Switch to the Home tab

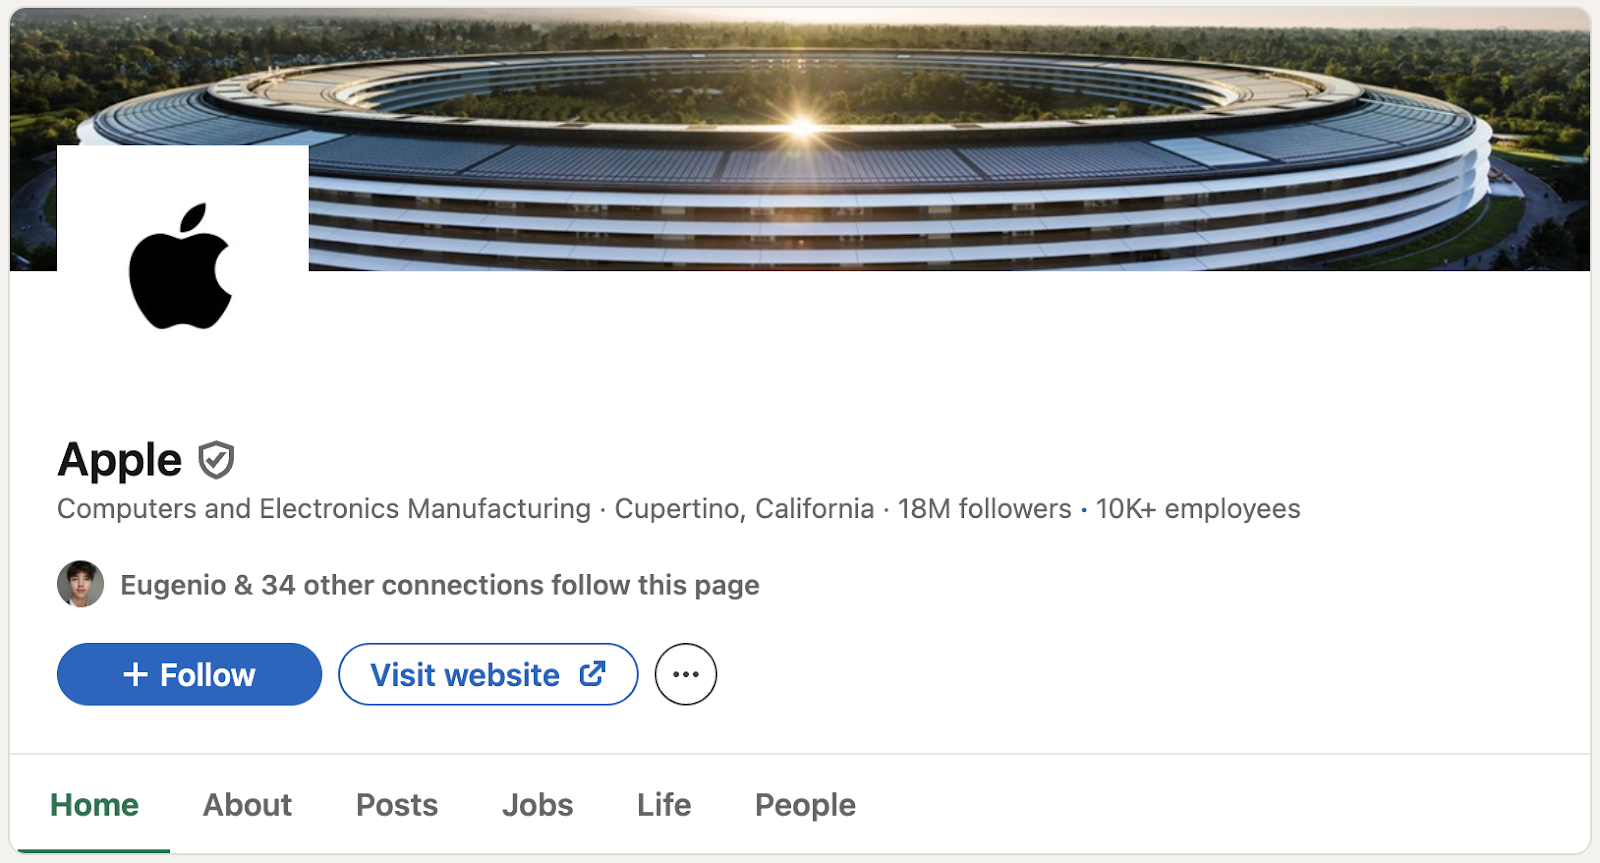pyautogui.click(x=95, y=805)
